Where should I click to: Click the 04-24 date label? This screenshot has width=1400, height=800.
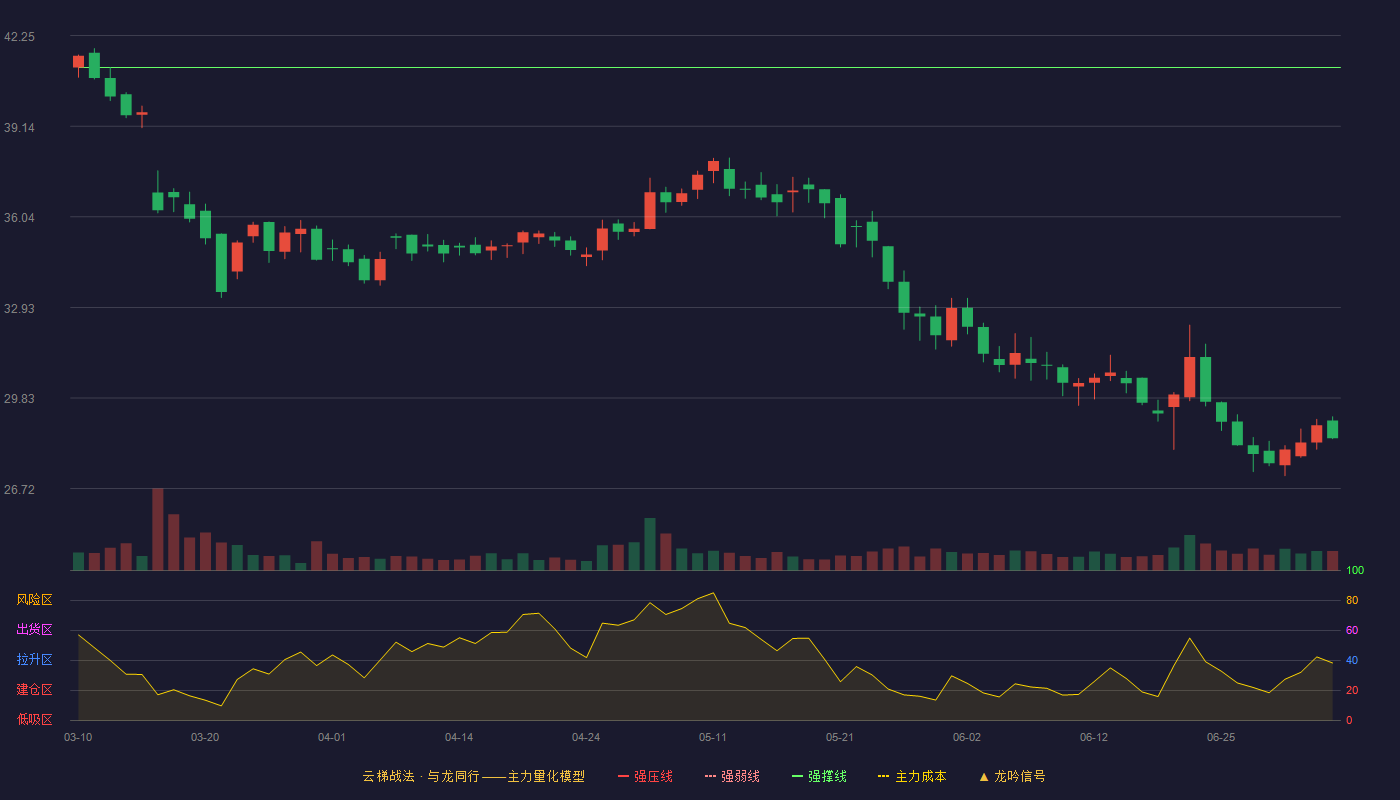pyautogui.click(x=586, y=737)
